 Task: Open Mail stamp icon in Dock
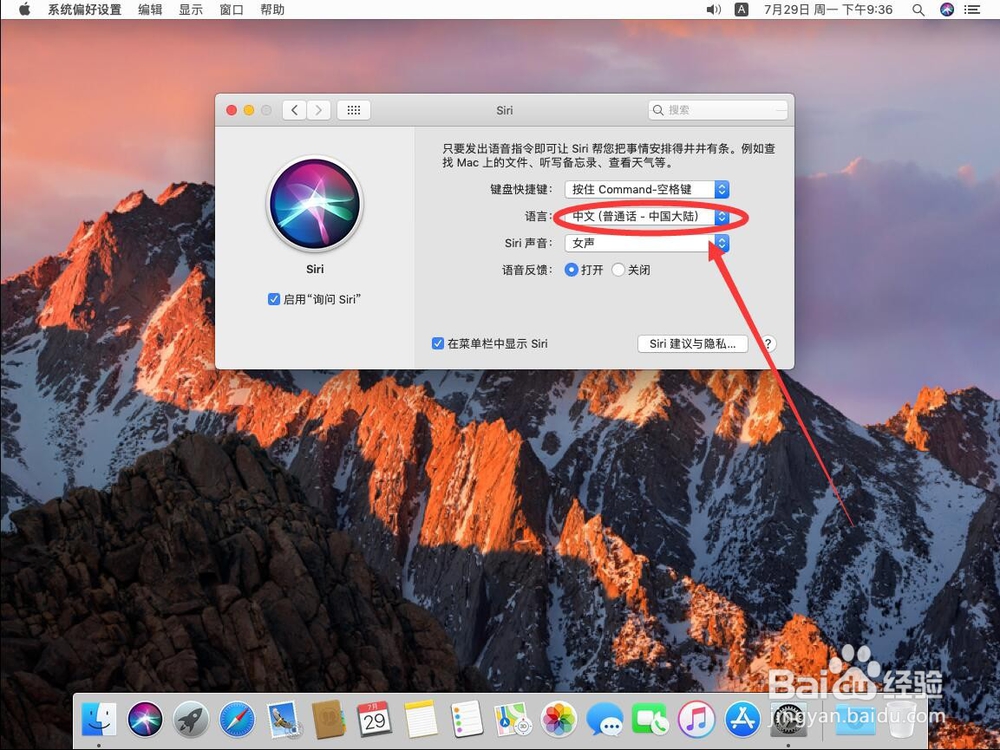pyautogui.click(x=283, y=719)
